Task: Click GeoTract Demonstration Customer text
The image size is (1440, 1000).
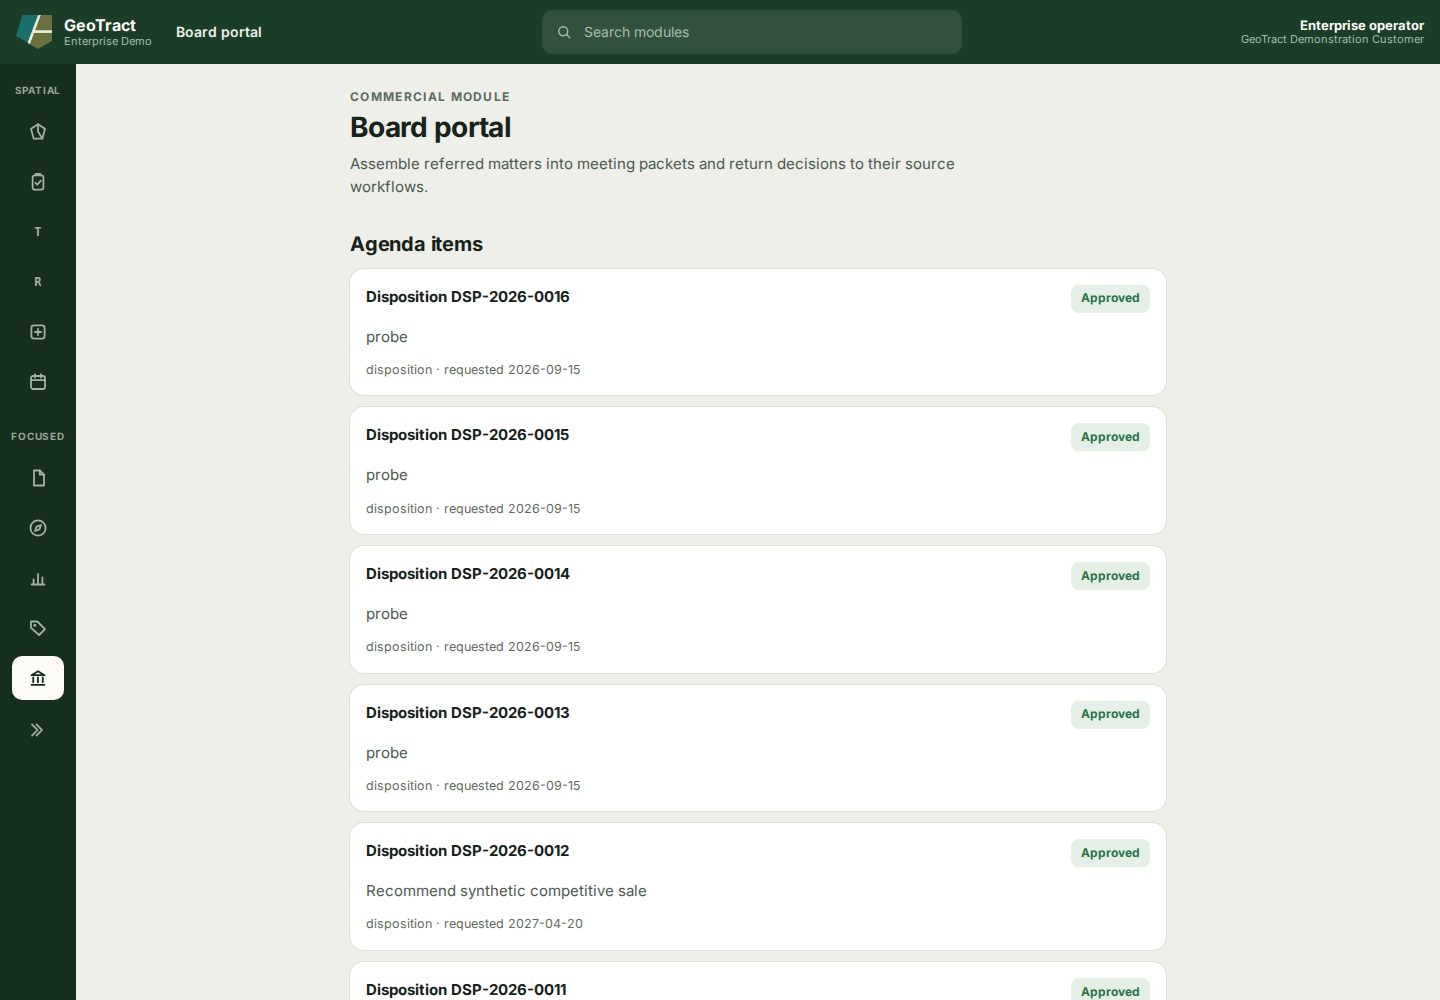Action: tap(1332, 40)
